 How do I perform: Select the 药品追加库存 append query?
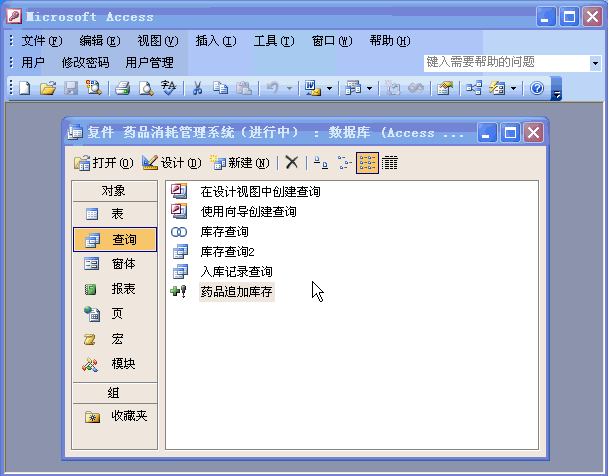point(222,292)
